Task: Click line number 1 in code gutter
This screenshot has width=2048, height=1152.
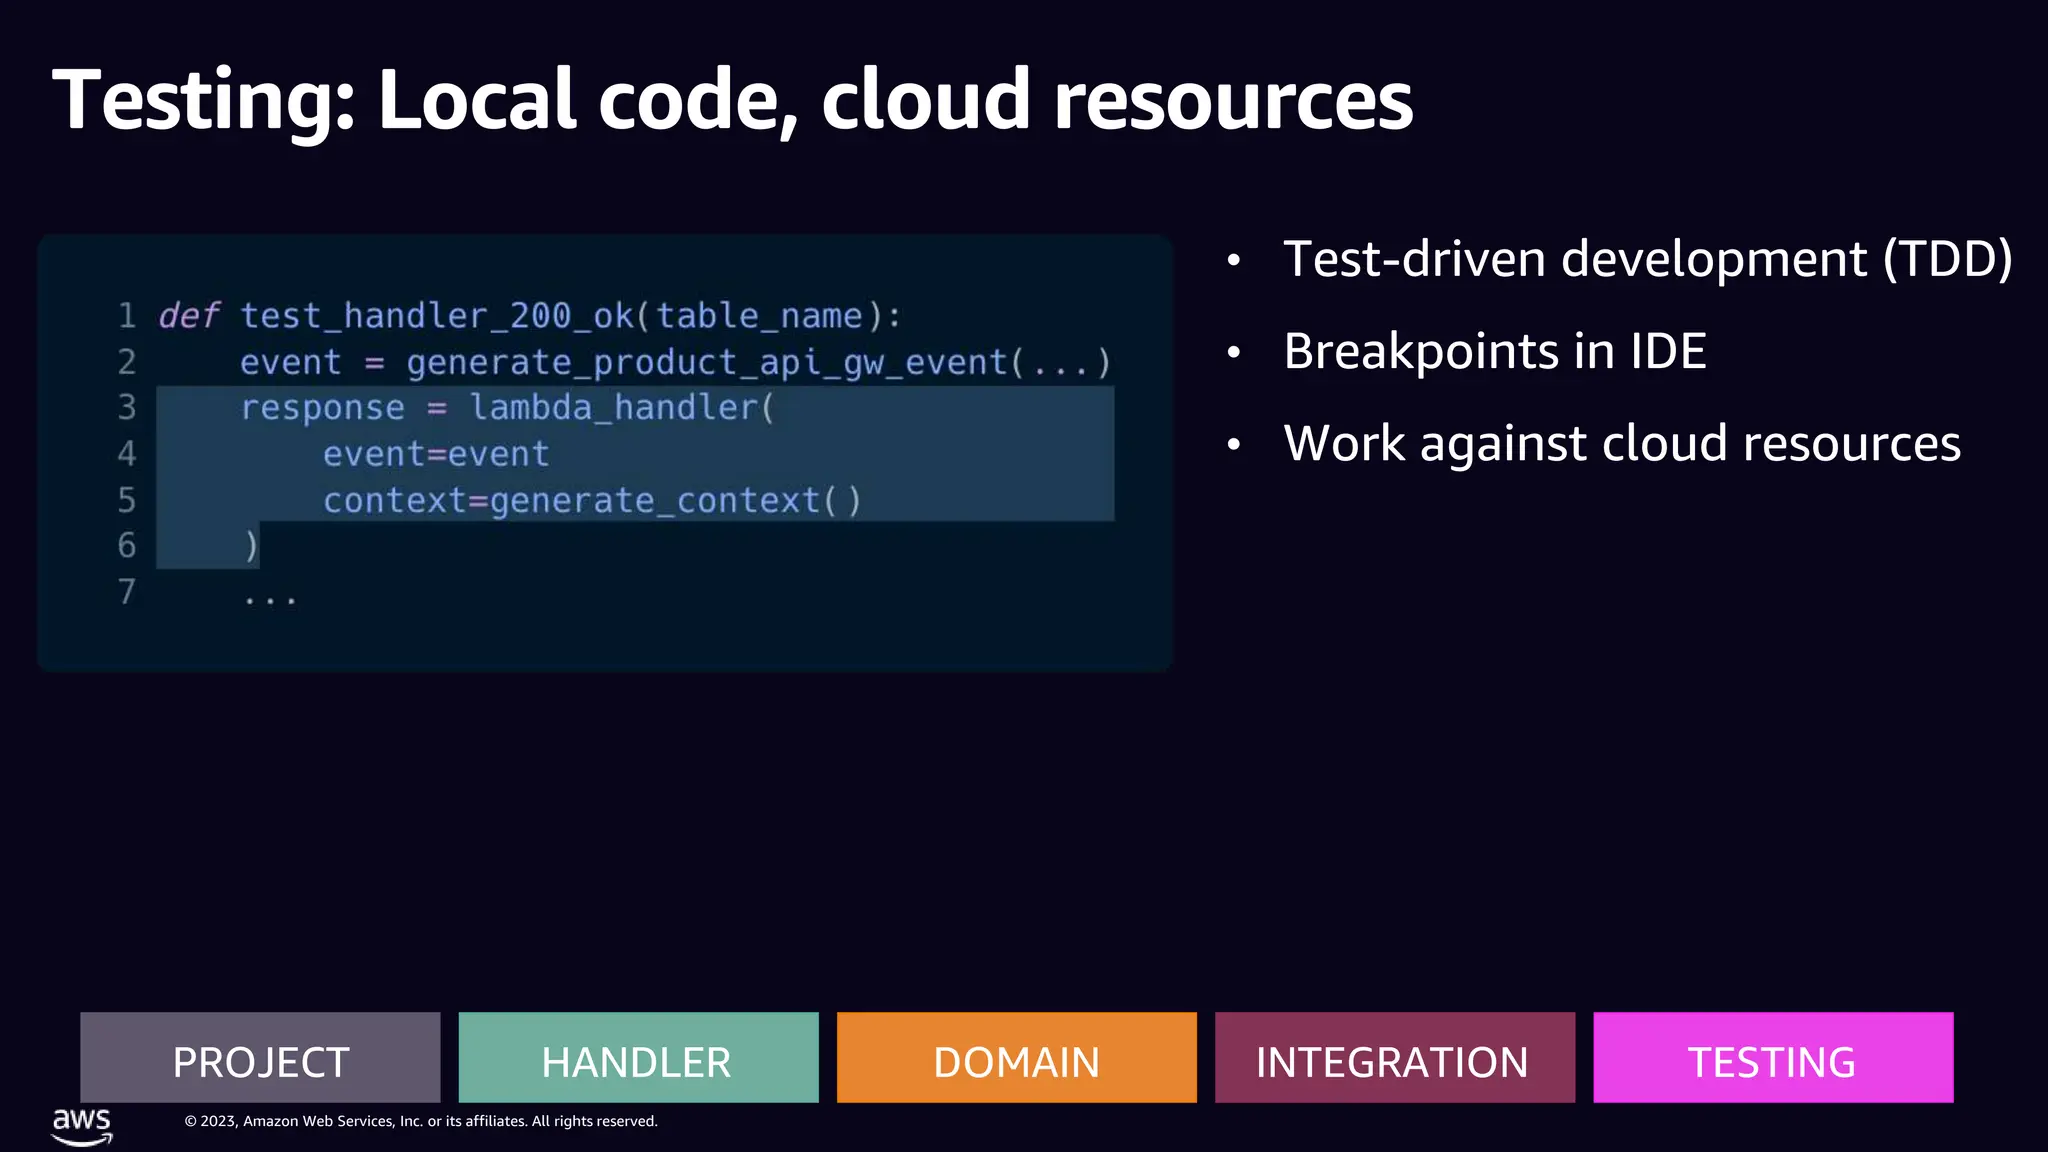Action: (127, 316)
